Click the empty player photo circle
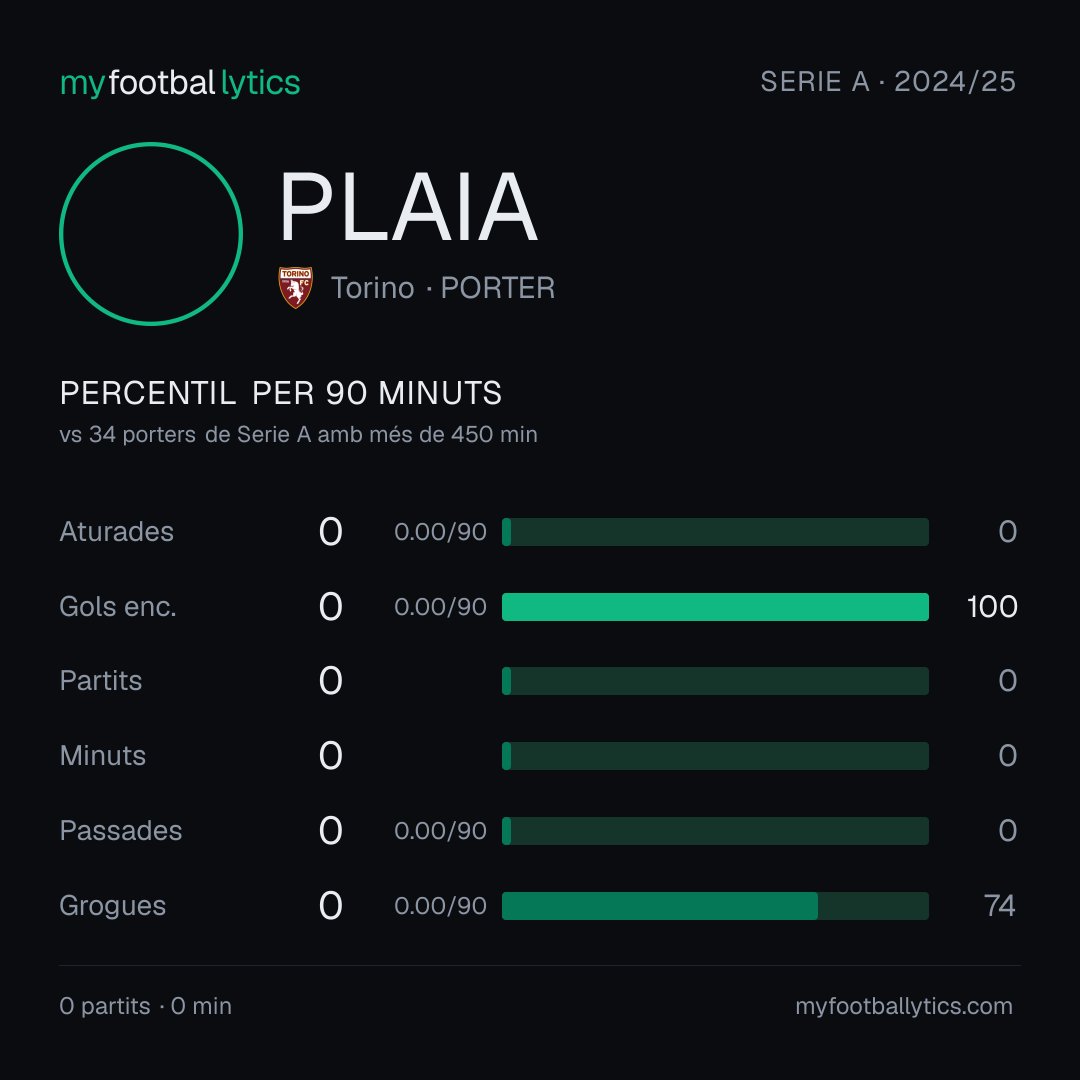The image size is (1080, 1080). tap(151, 233)
